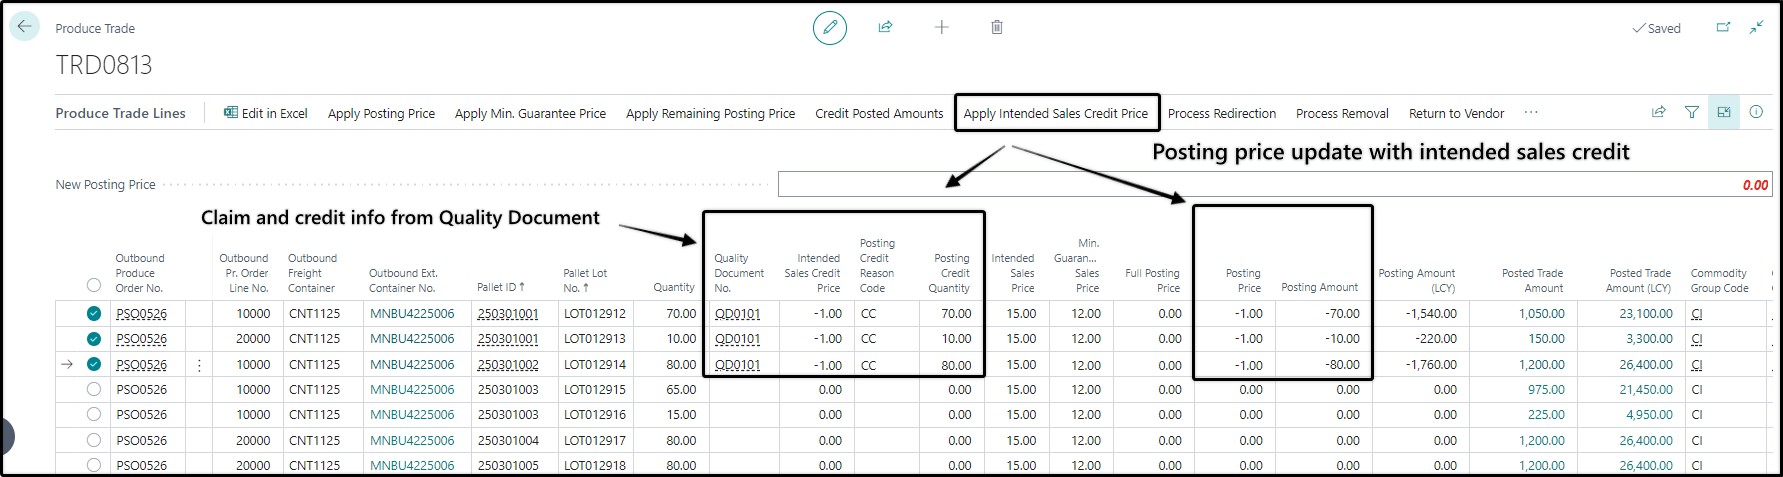Click the New Posting Price field

coord(1275,184)
